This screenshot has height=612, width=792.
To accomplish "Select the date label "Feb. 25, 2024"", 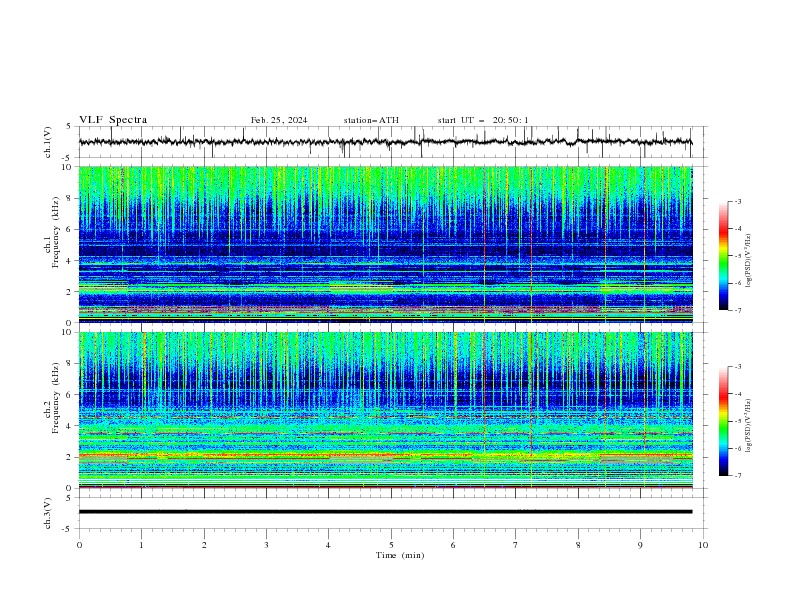I will (279, 120).
